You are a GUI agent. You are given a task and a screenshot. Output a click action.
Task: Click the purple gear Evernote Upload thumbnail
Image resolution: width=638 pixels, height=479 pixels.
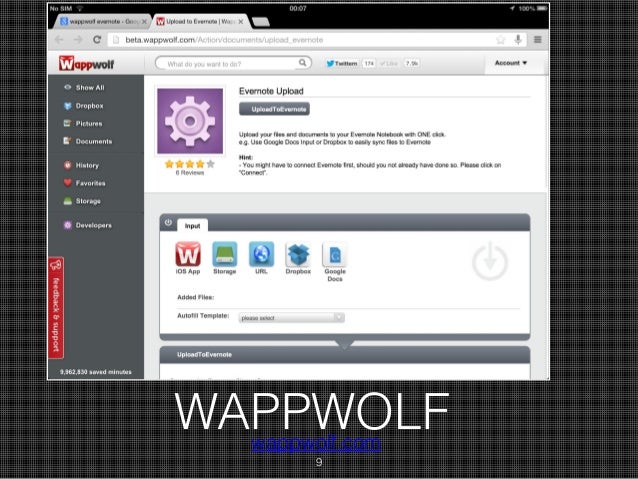(x=190, y=121)
